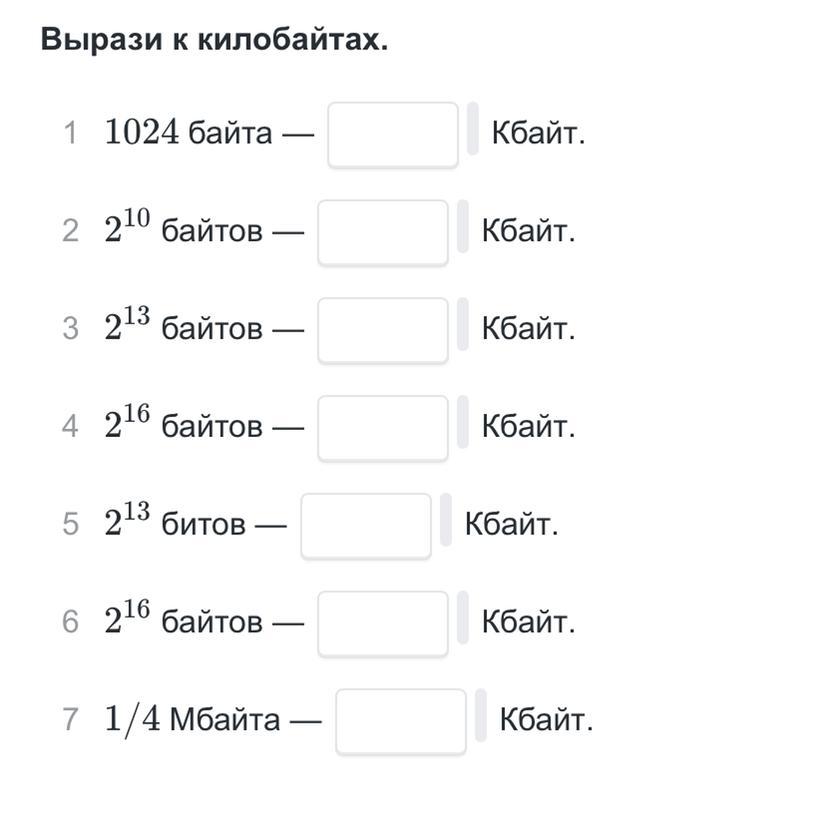The height and width of the screenshot is (828, 826).
Task: Click the answer field for 1024 байта
Action: 392,134
